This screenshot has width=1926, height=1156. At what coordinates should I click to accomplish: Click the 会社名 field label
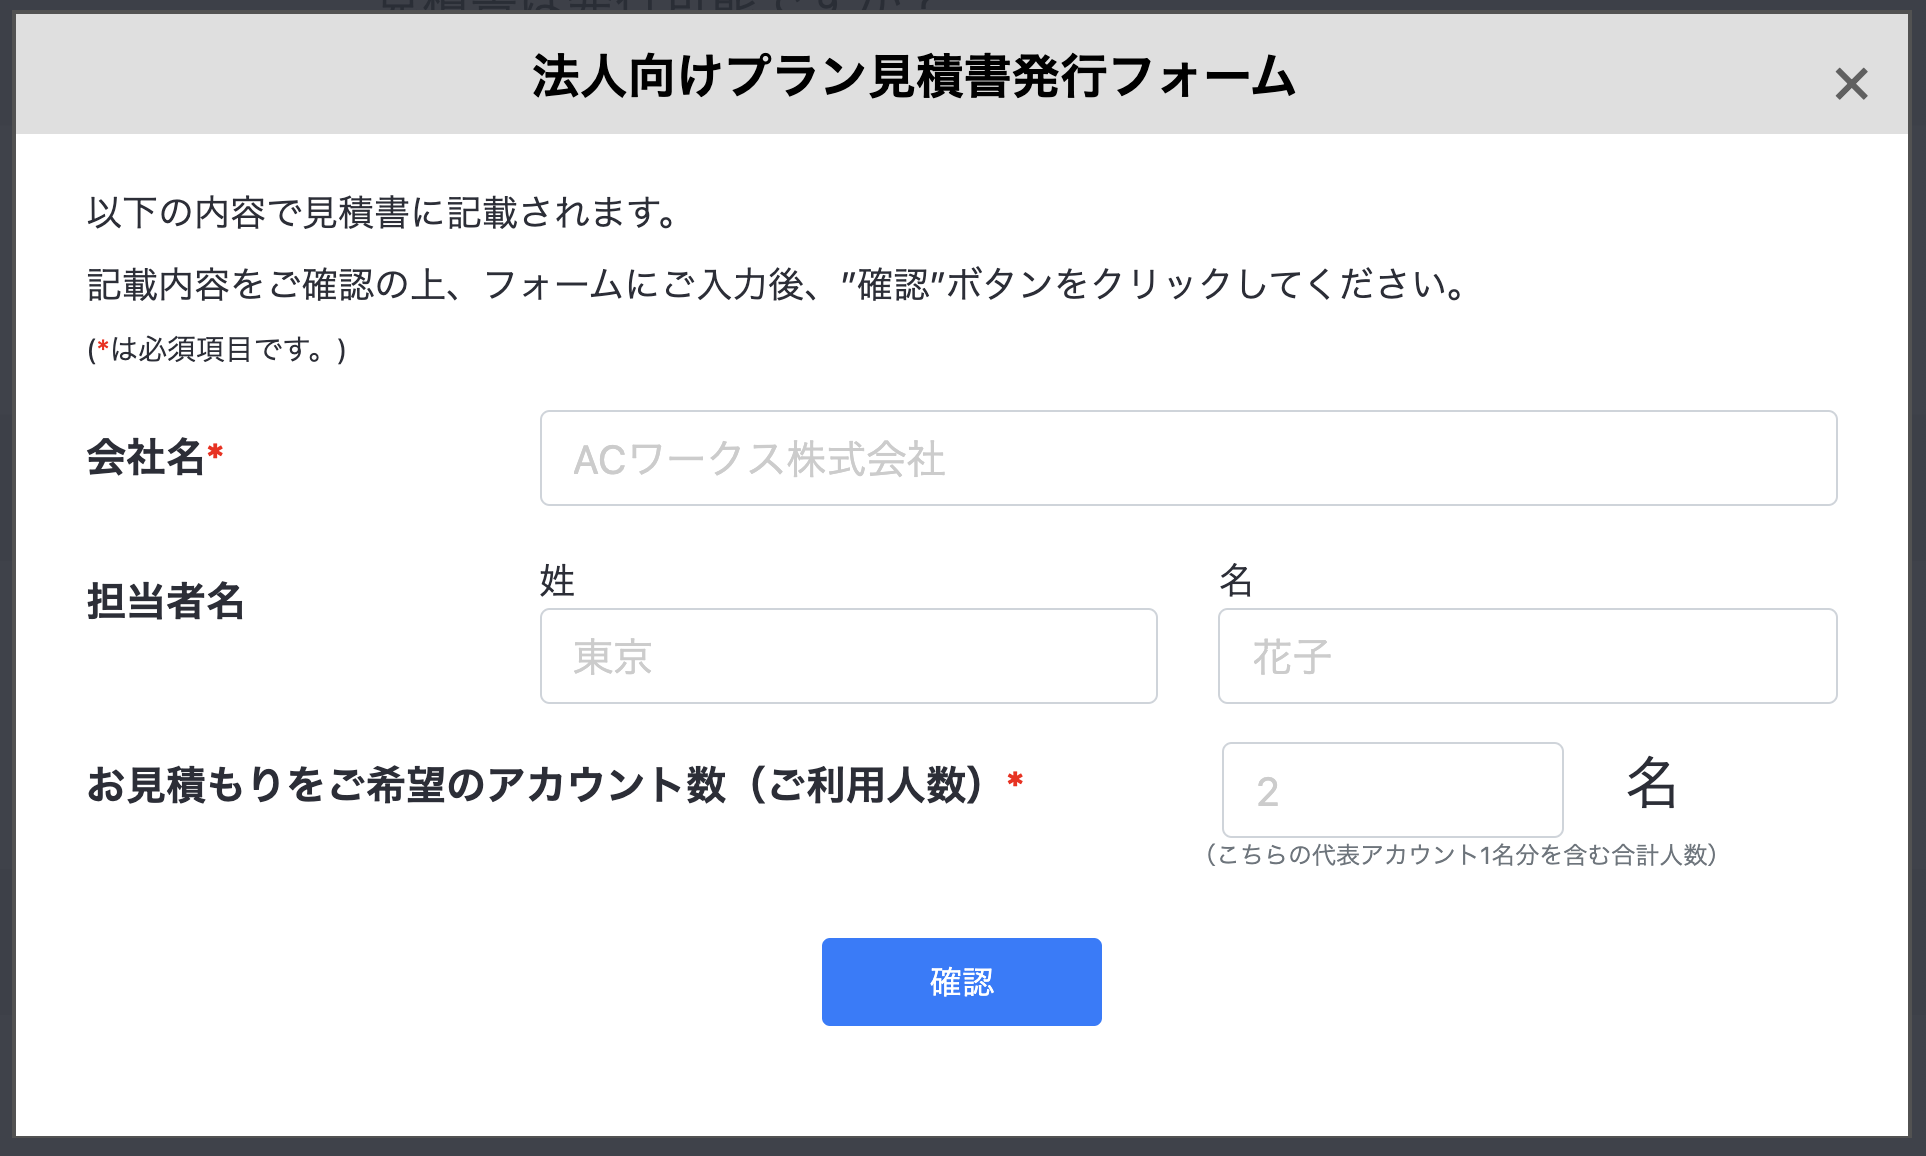[146, 458]
